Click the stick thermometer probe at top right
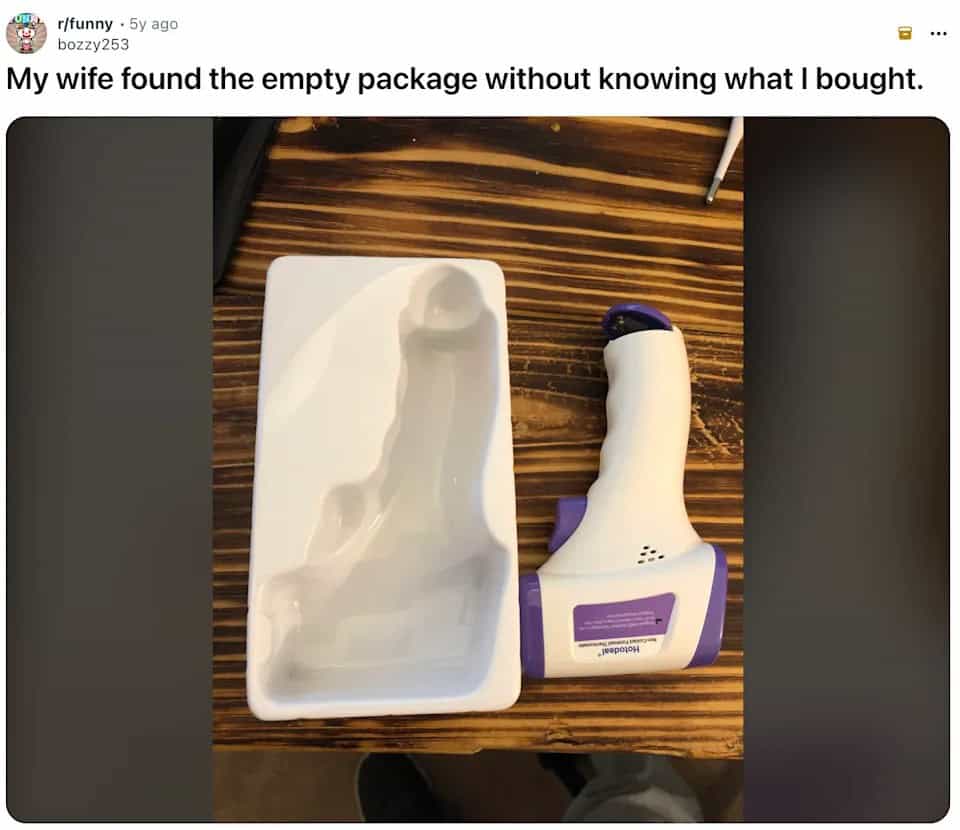This screenshot has width=960, height=830. pyautogui.click(x=724, y=160)
